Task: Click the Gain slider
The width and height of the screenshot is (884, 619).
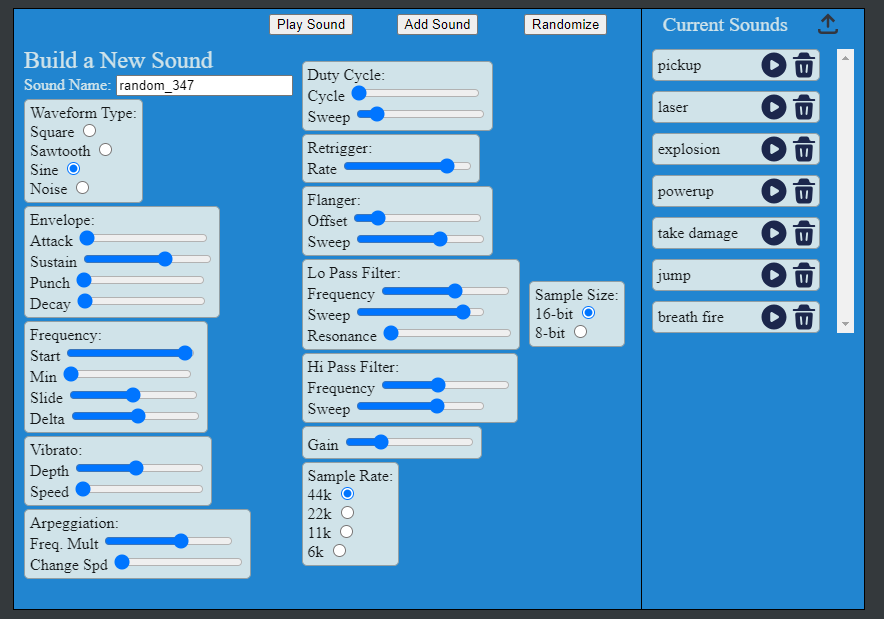Action: click(409, 443)
